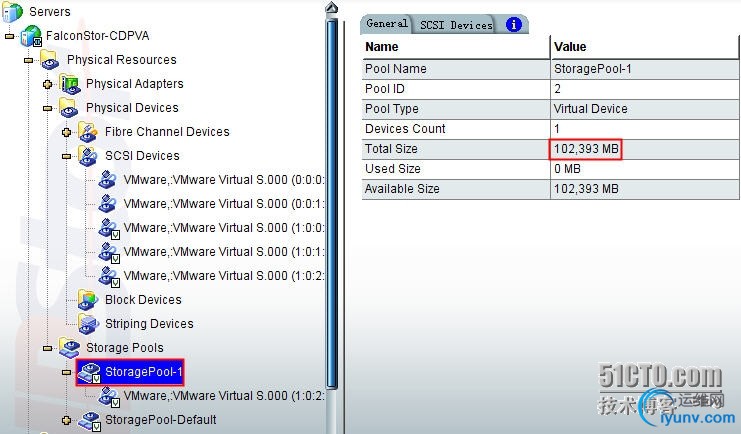Select the Physical Adapters label
This screenshot has width=741, height=434.
point(135,84)
